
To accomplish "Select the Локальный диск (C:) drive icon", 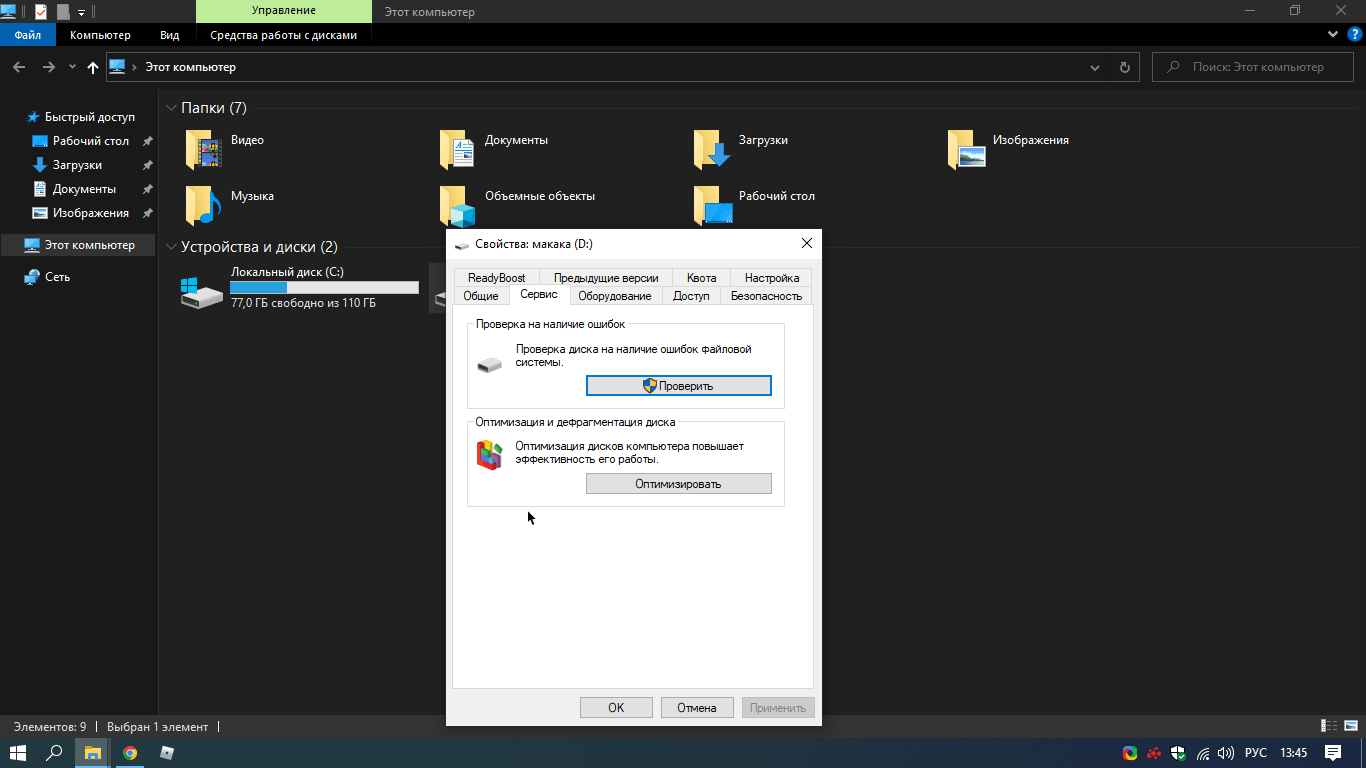I will pos(202,292).
